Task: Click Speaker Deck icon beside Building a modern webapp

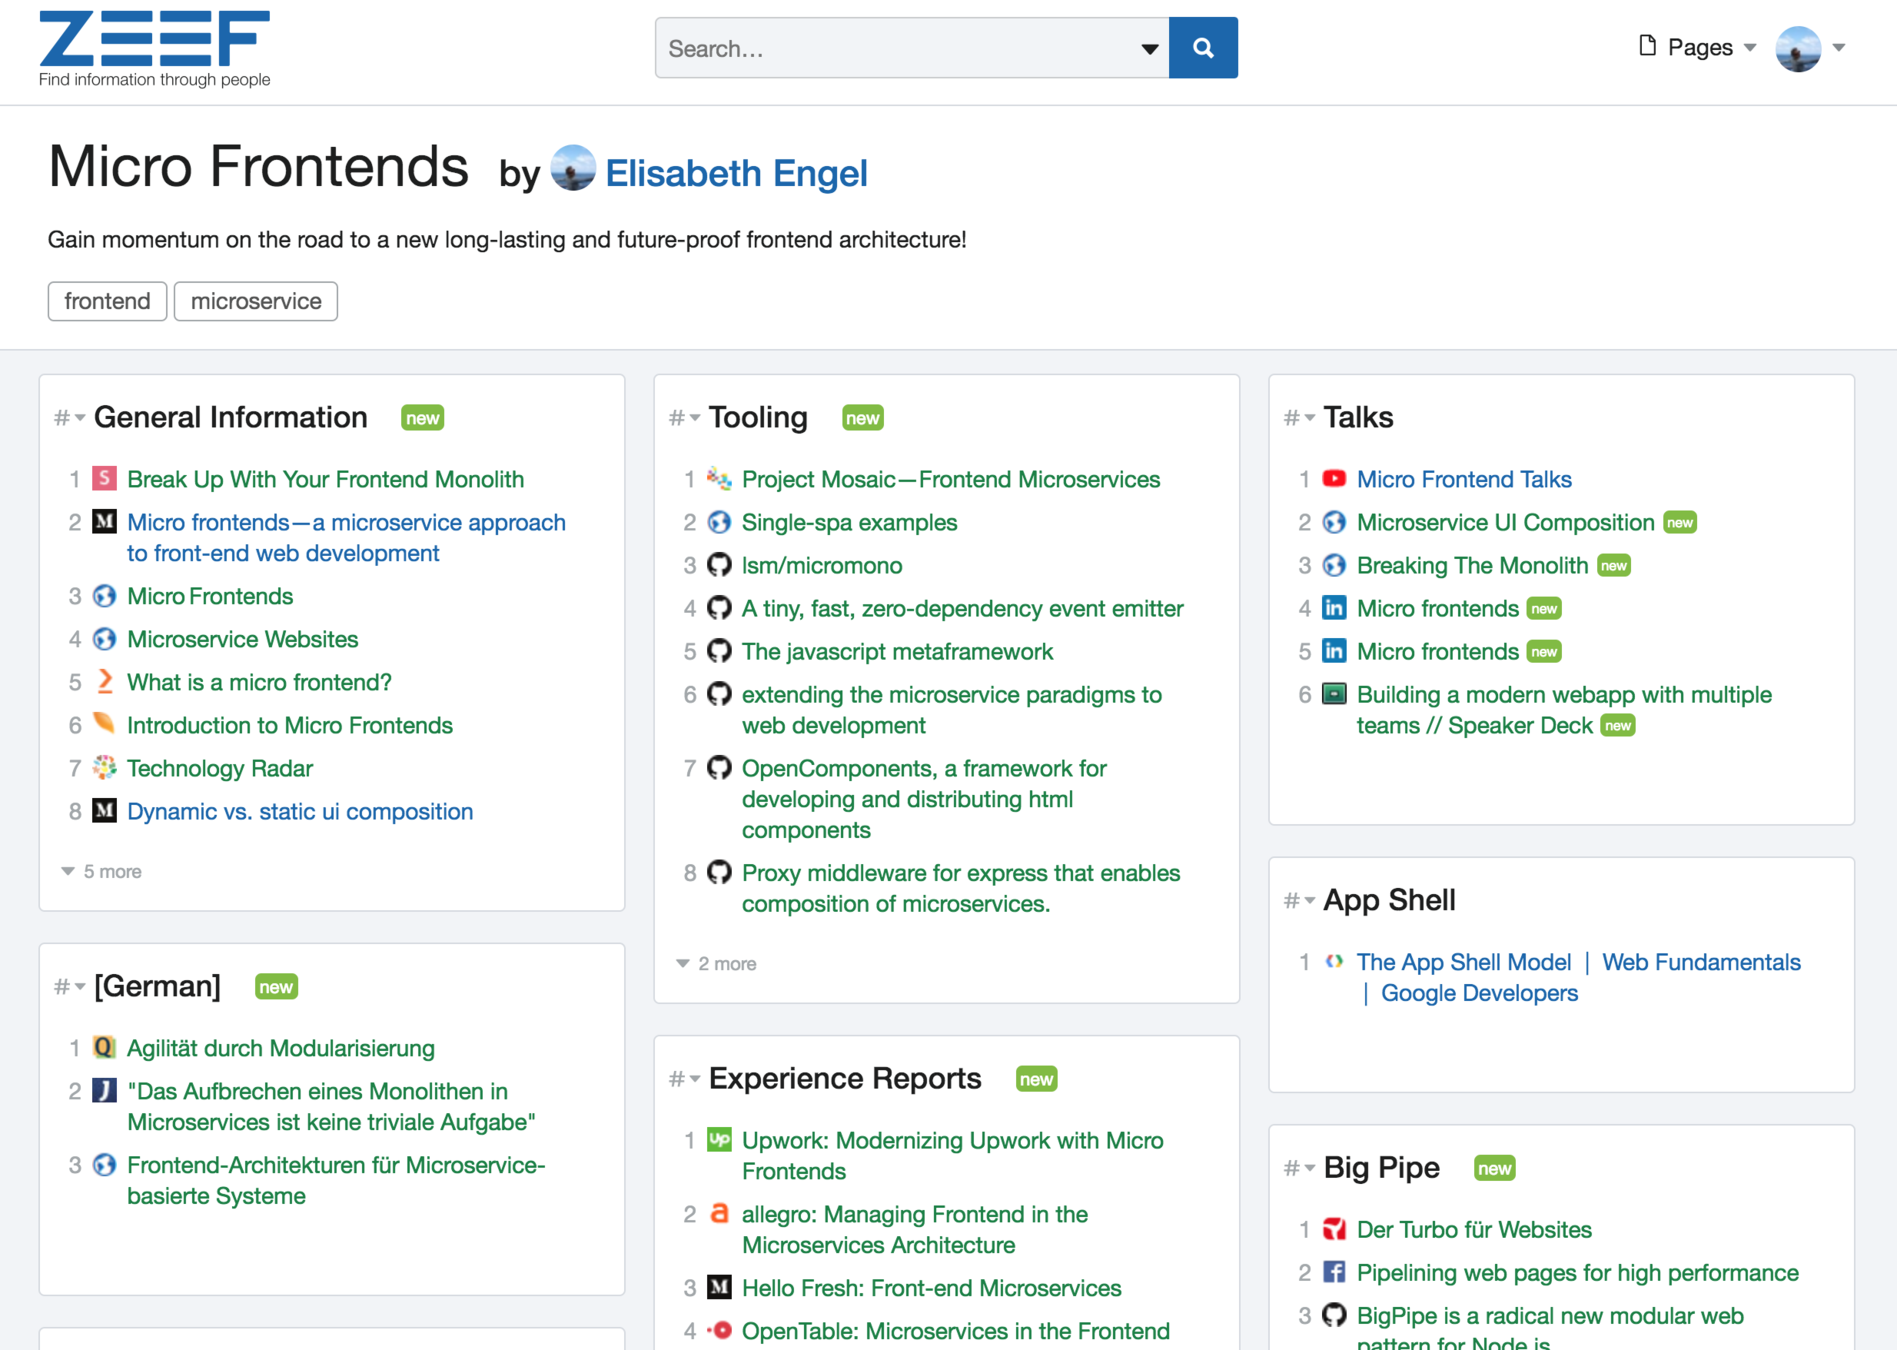Action: 1334,693
